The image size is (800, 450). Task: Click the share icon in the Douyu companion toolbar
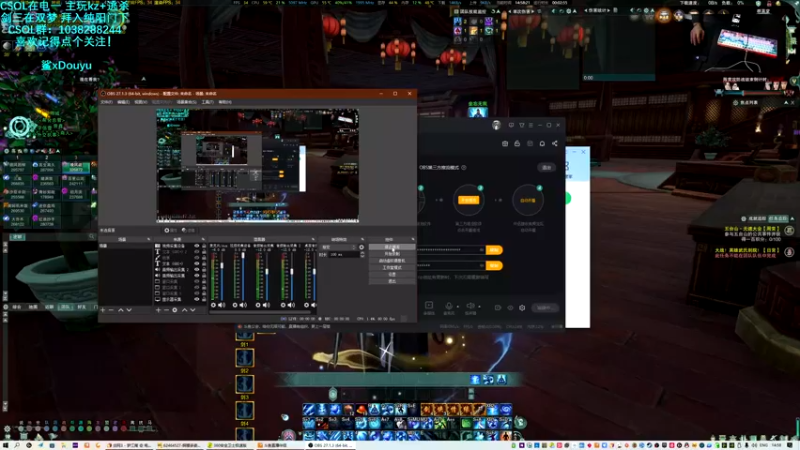point(555,143)
